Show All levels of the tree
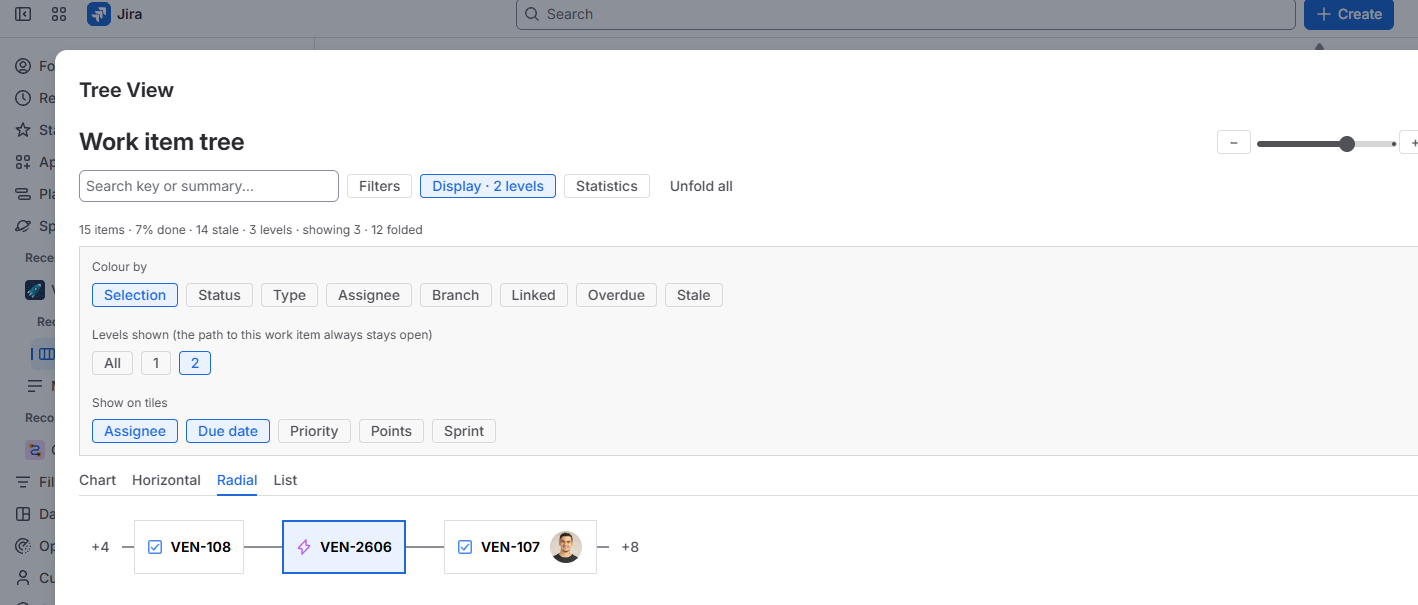 pos(113,363)
